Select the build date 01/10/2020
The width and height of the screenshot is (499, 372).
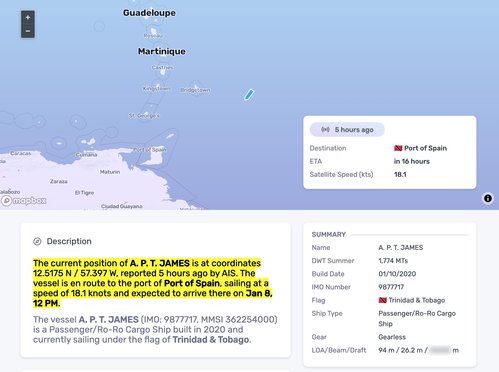click(397, 274)
